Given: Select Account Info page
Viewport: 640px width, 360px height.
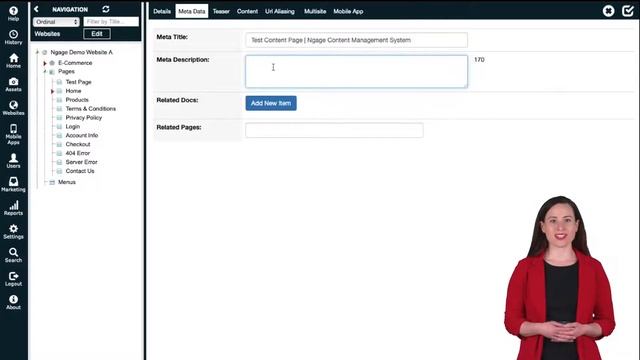Looking at the screenshot, I should click(82, 136).
